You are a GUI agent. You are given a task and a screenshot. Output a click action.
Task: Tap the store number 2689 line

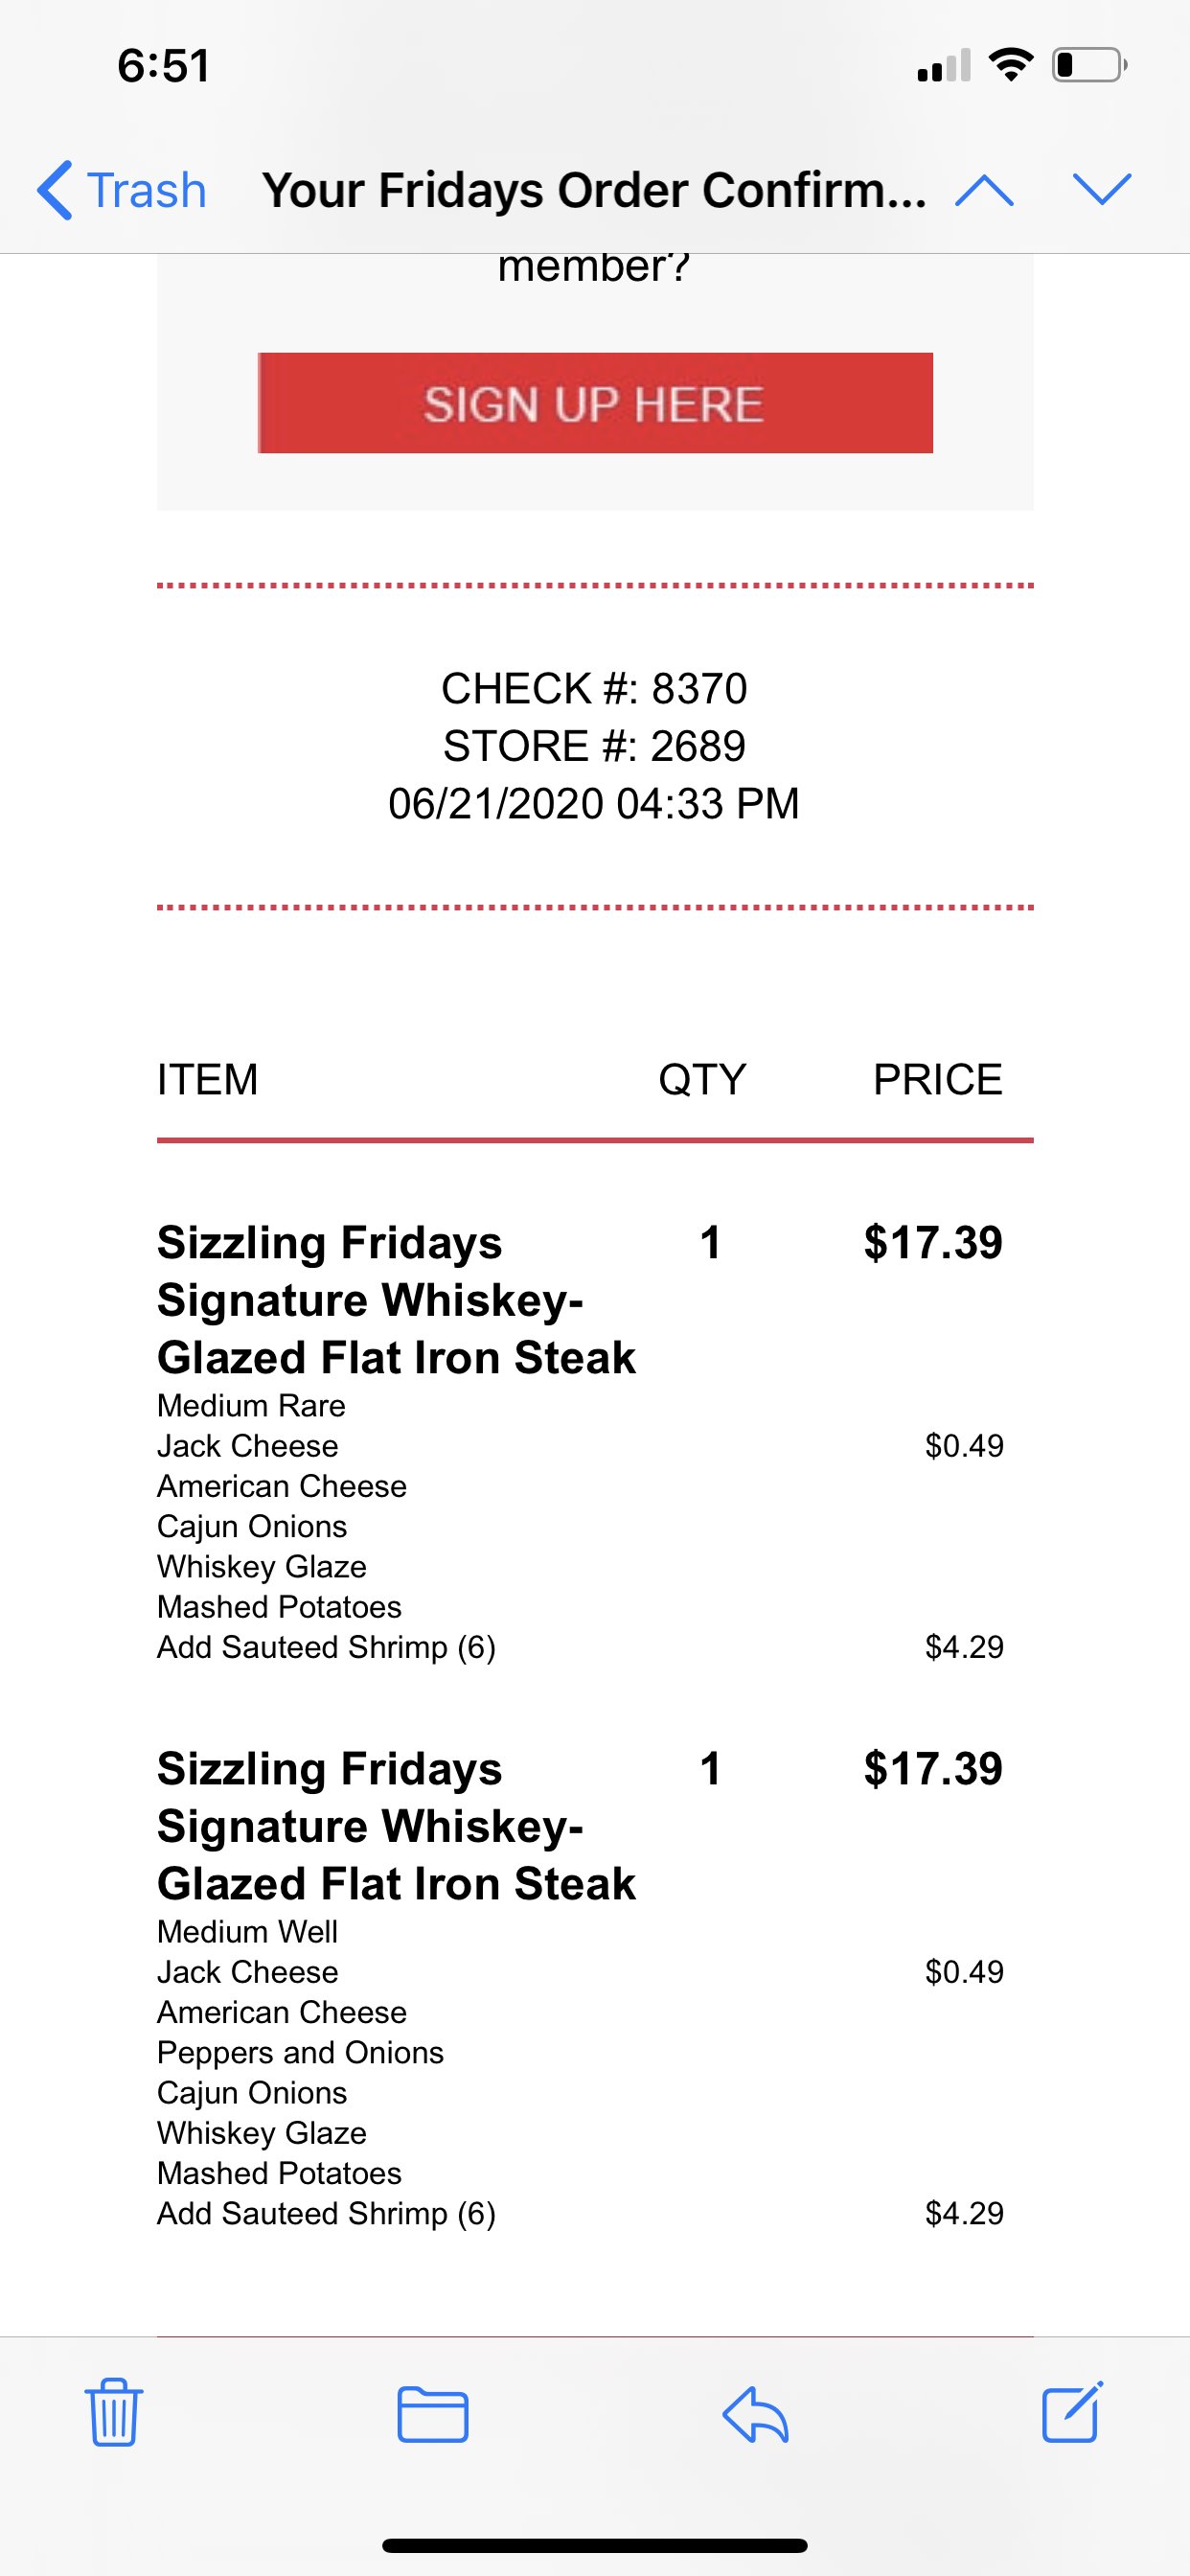tap(594, 746)
